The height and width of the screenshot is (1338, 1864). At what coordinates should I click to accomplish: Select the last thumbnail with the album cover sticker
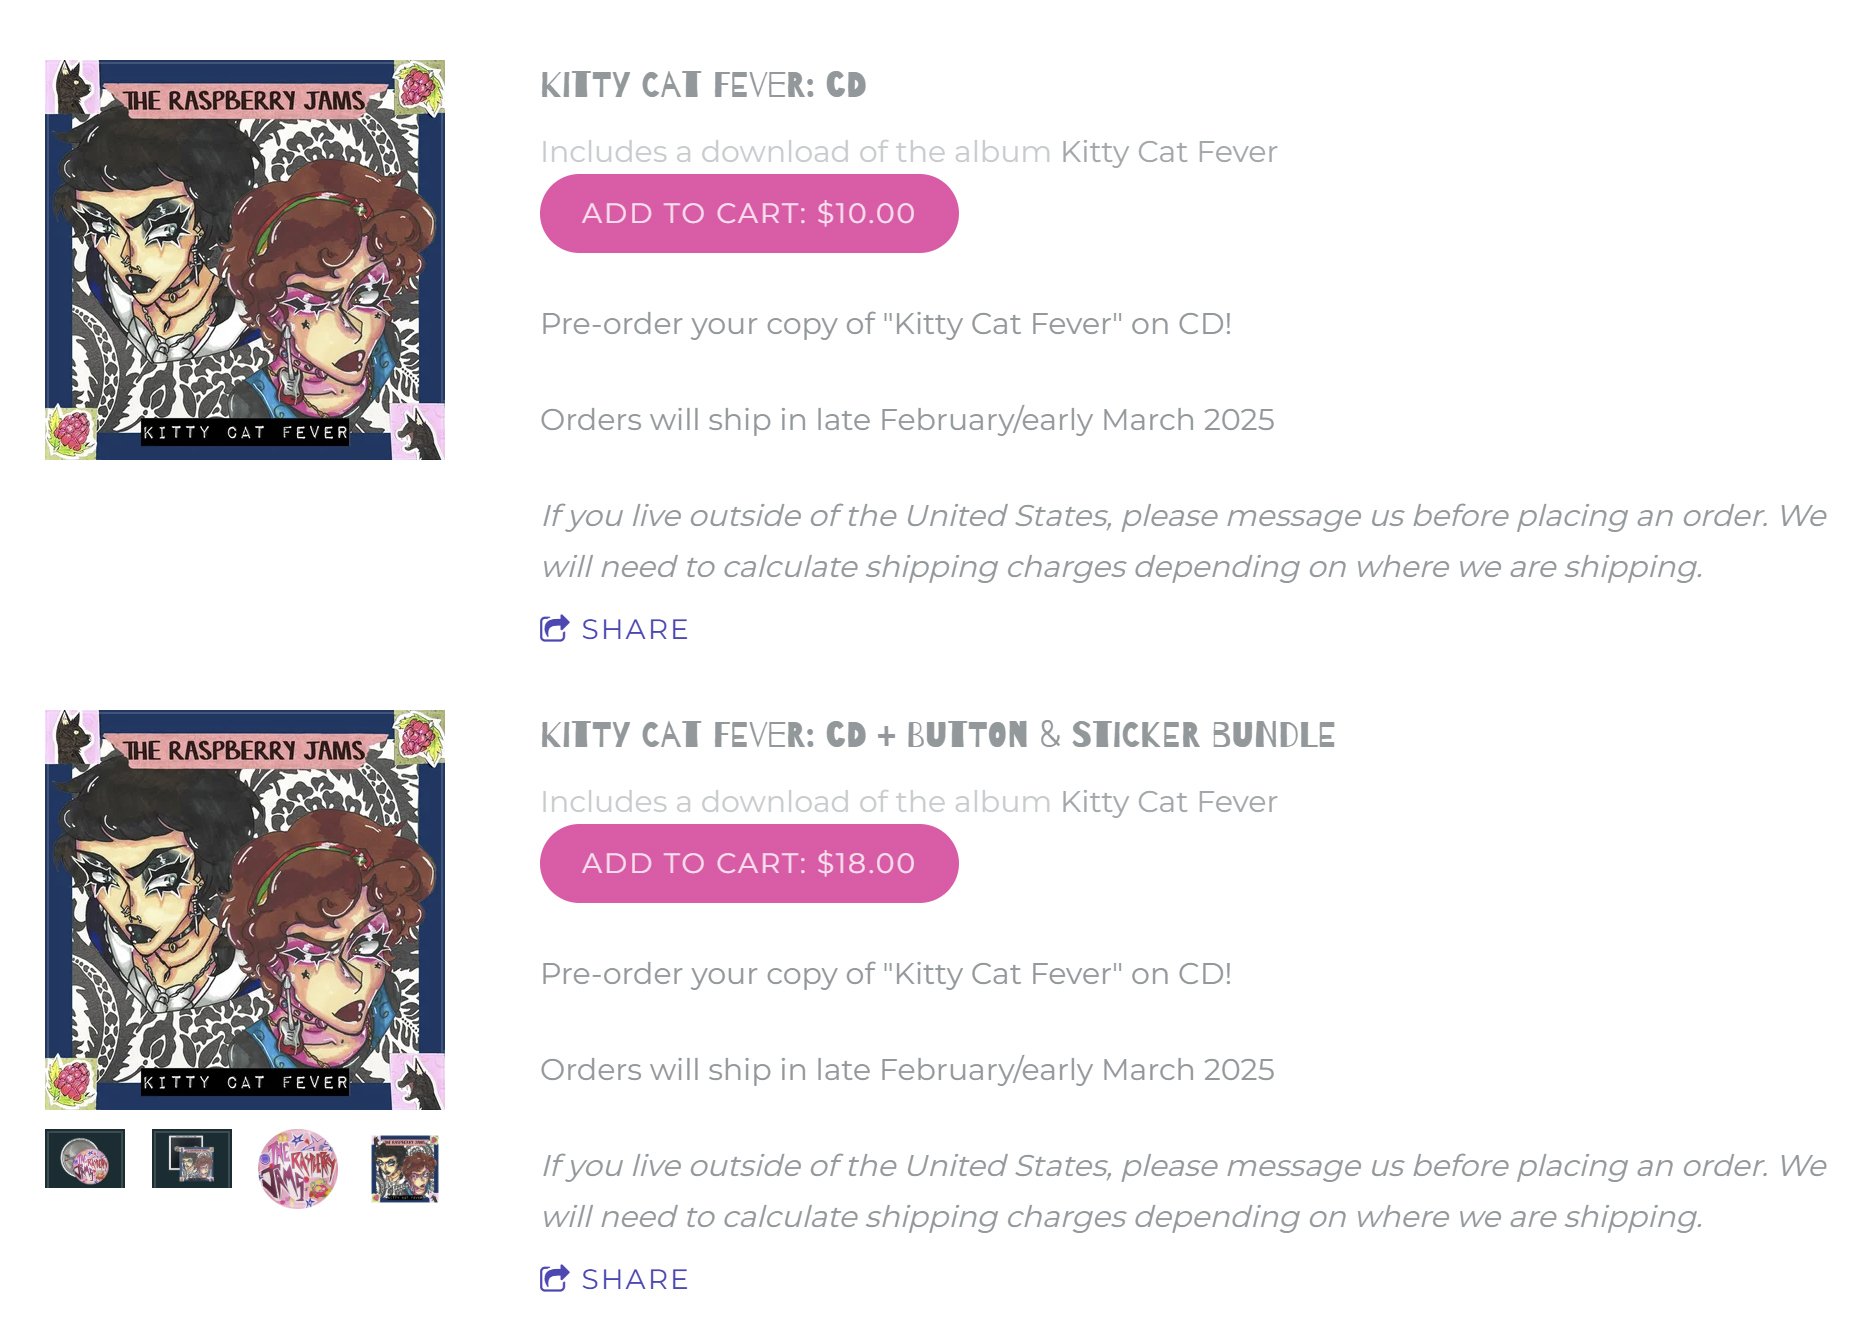tap(405, 1168)
